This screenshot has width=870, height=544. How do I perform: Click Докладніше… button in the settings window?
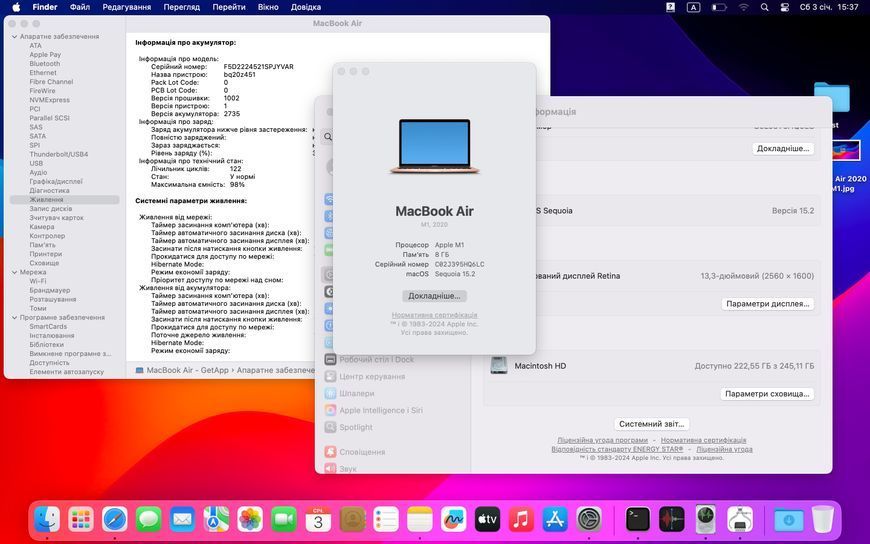click(x=783, y=149)
